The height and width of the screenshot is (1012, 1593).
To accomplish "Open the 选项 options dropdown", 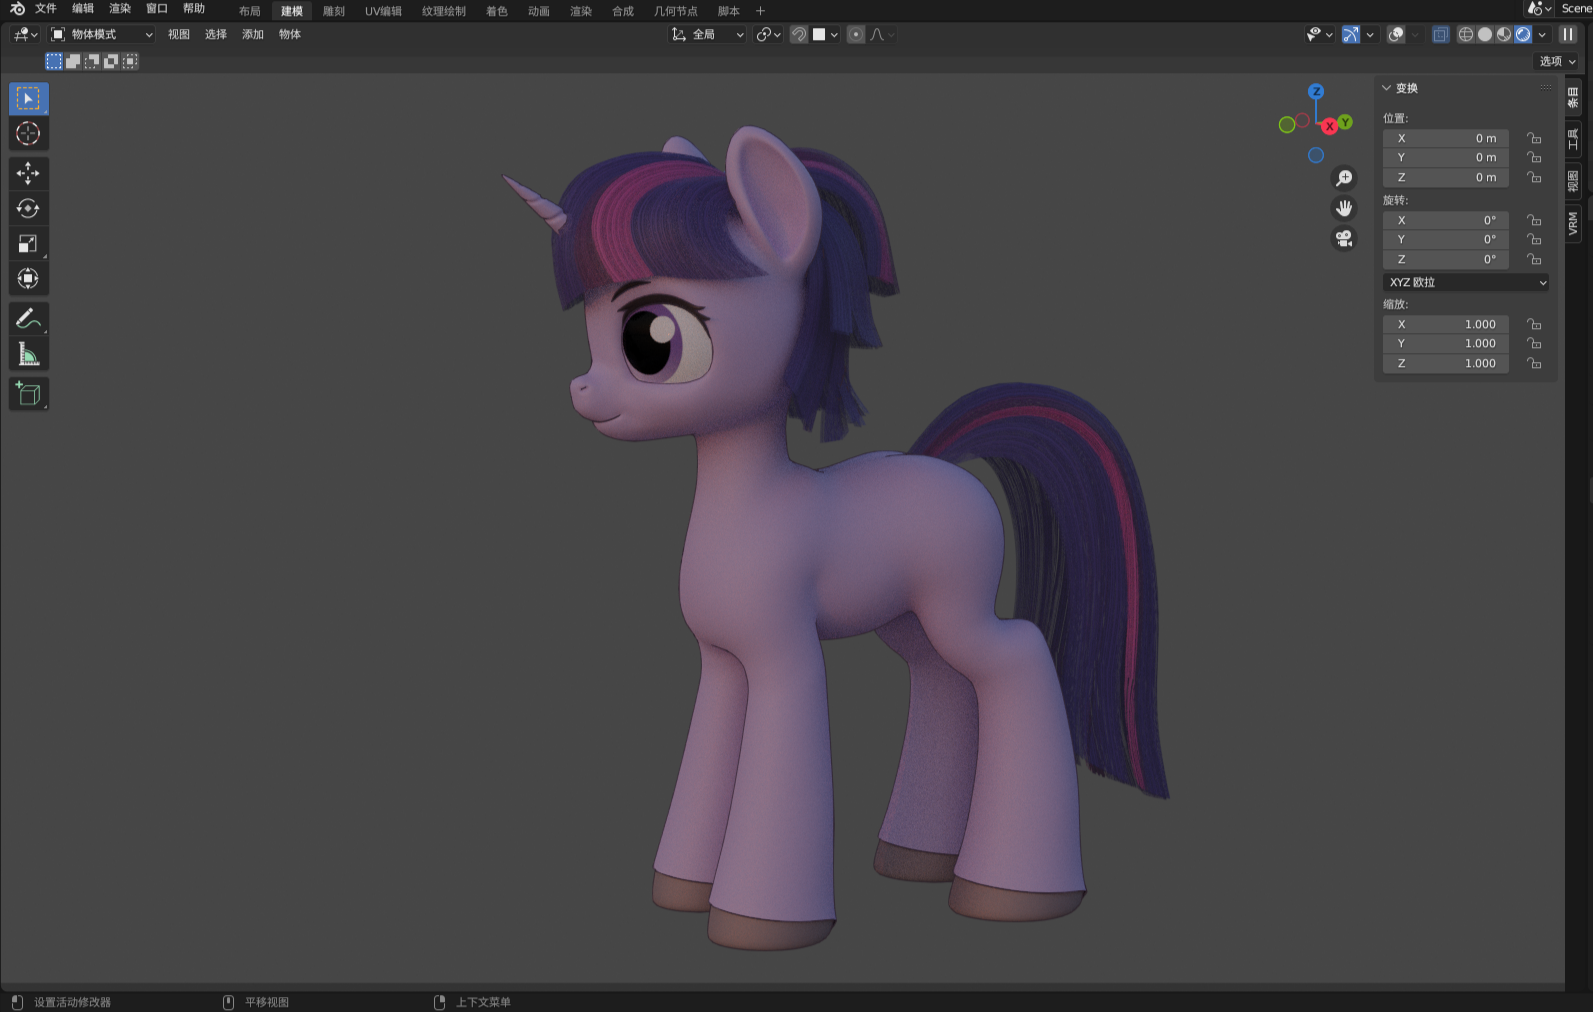I will coord(1557,61).
